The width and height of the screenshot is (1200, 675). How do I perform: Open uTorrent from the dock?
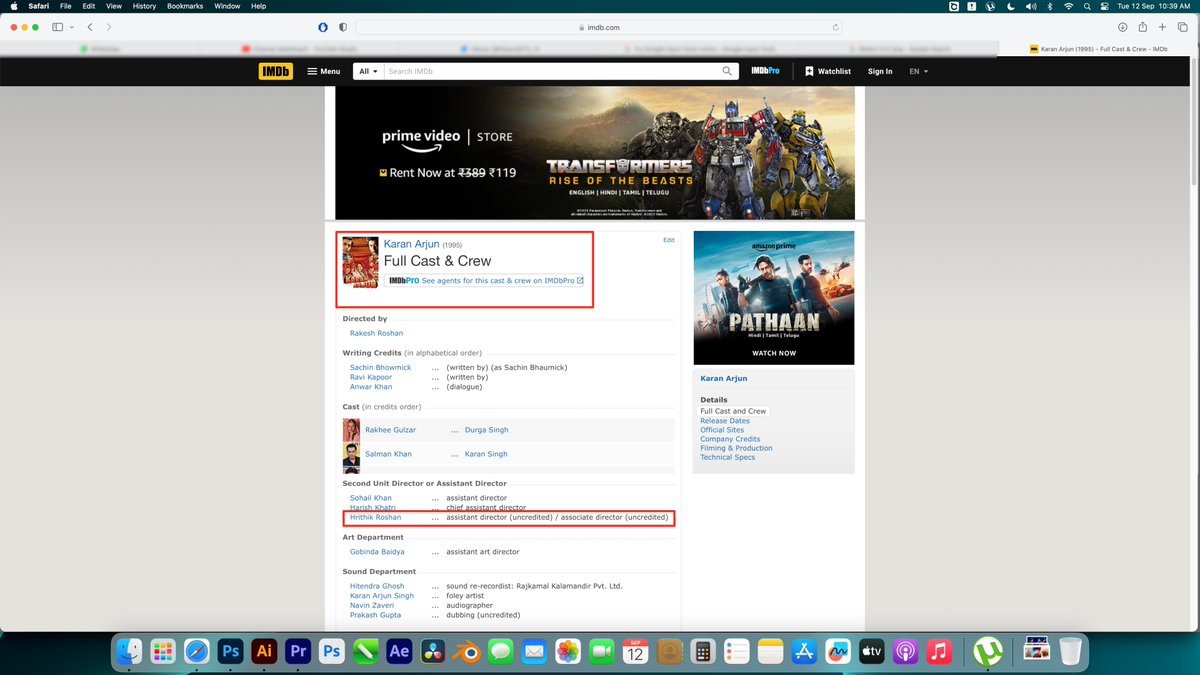(x=989, y=651)
